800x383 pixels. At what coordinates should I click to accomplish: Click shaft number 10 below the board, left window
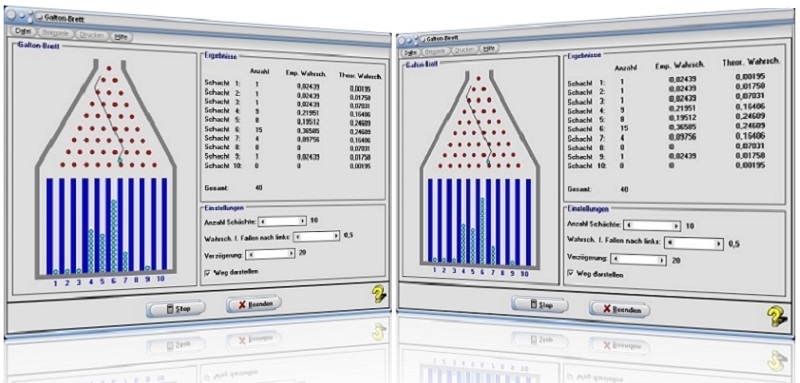pos(160,279)
